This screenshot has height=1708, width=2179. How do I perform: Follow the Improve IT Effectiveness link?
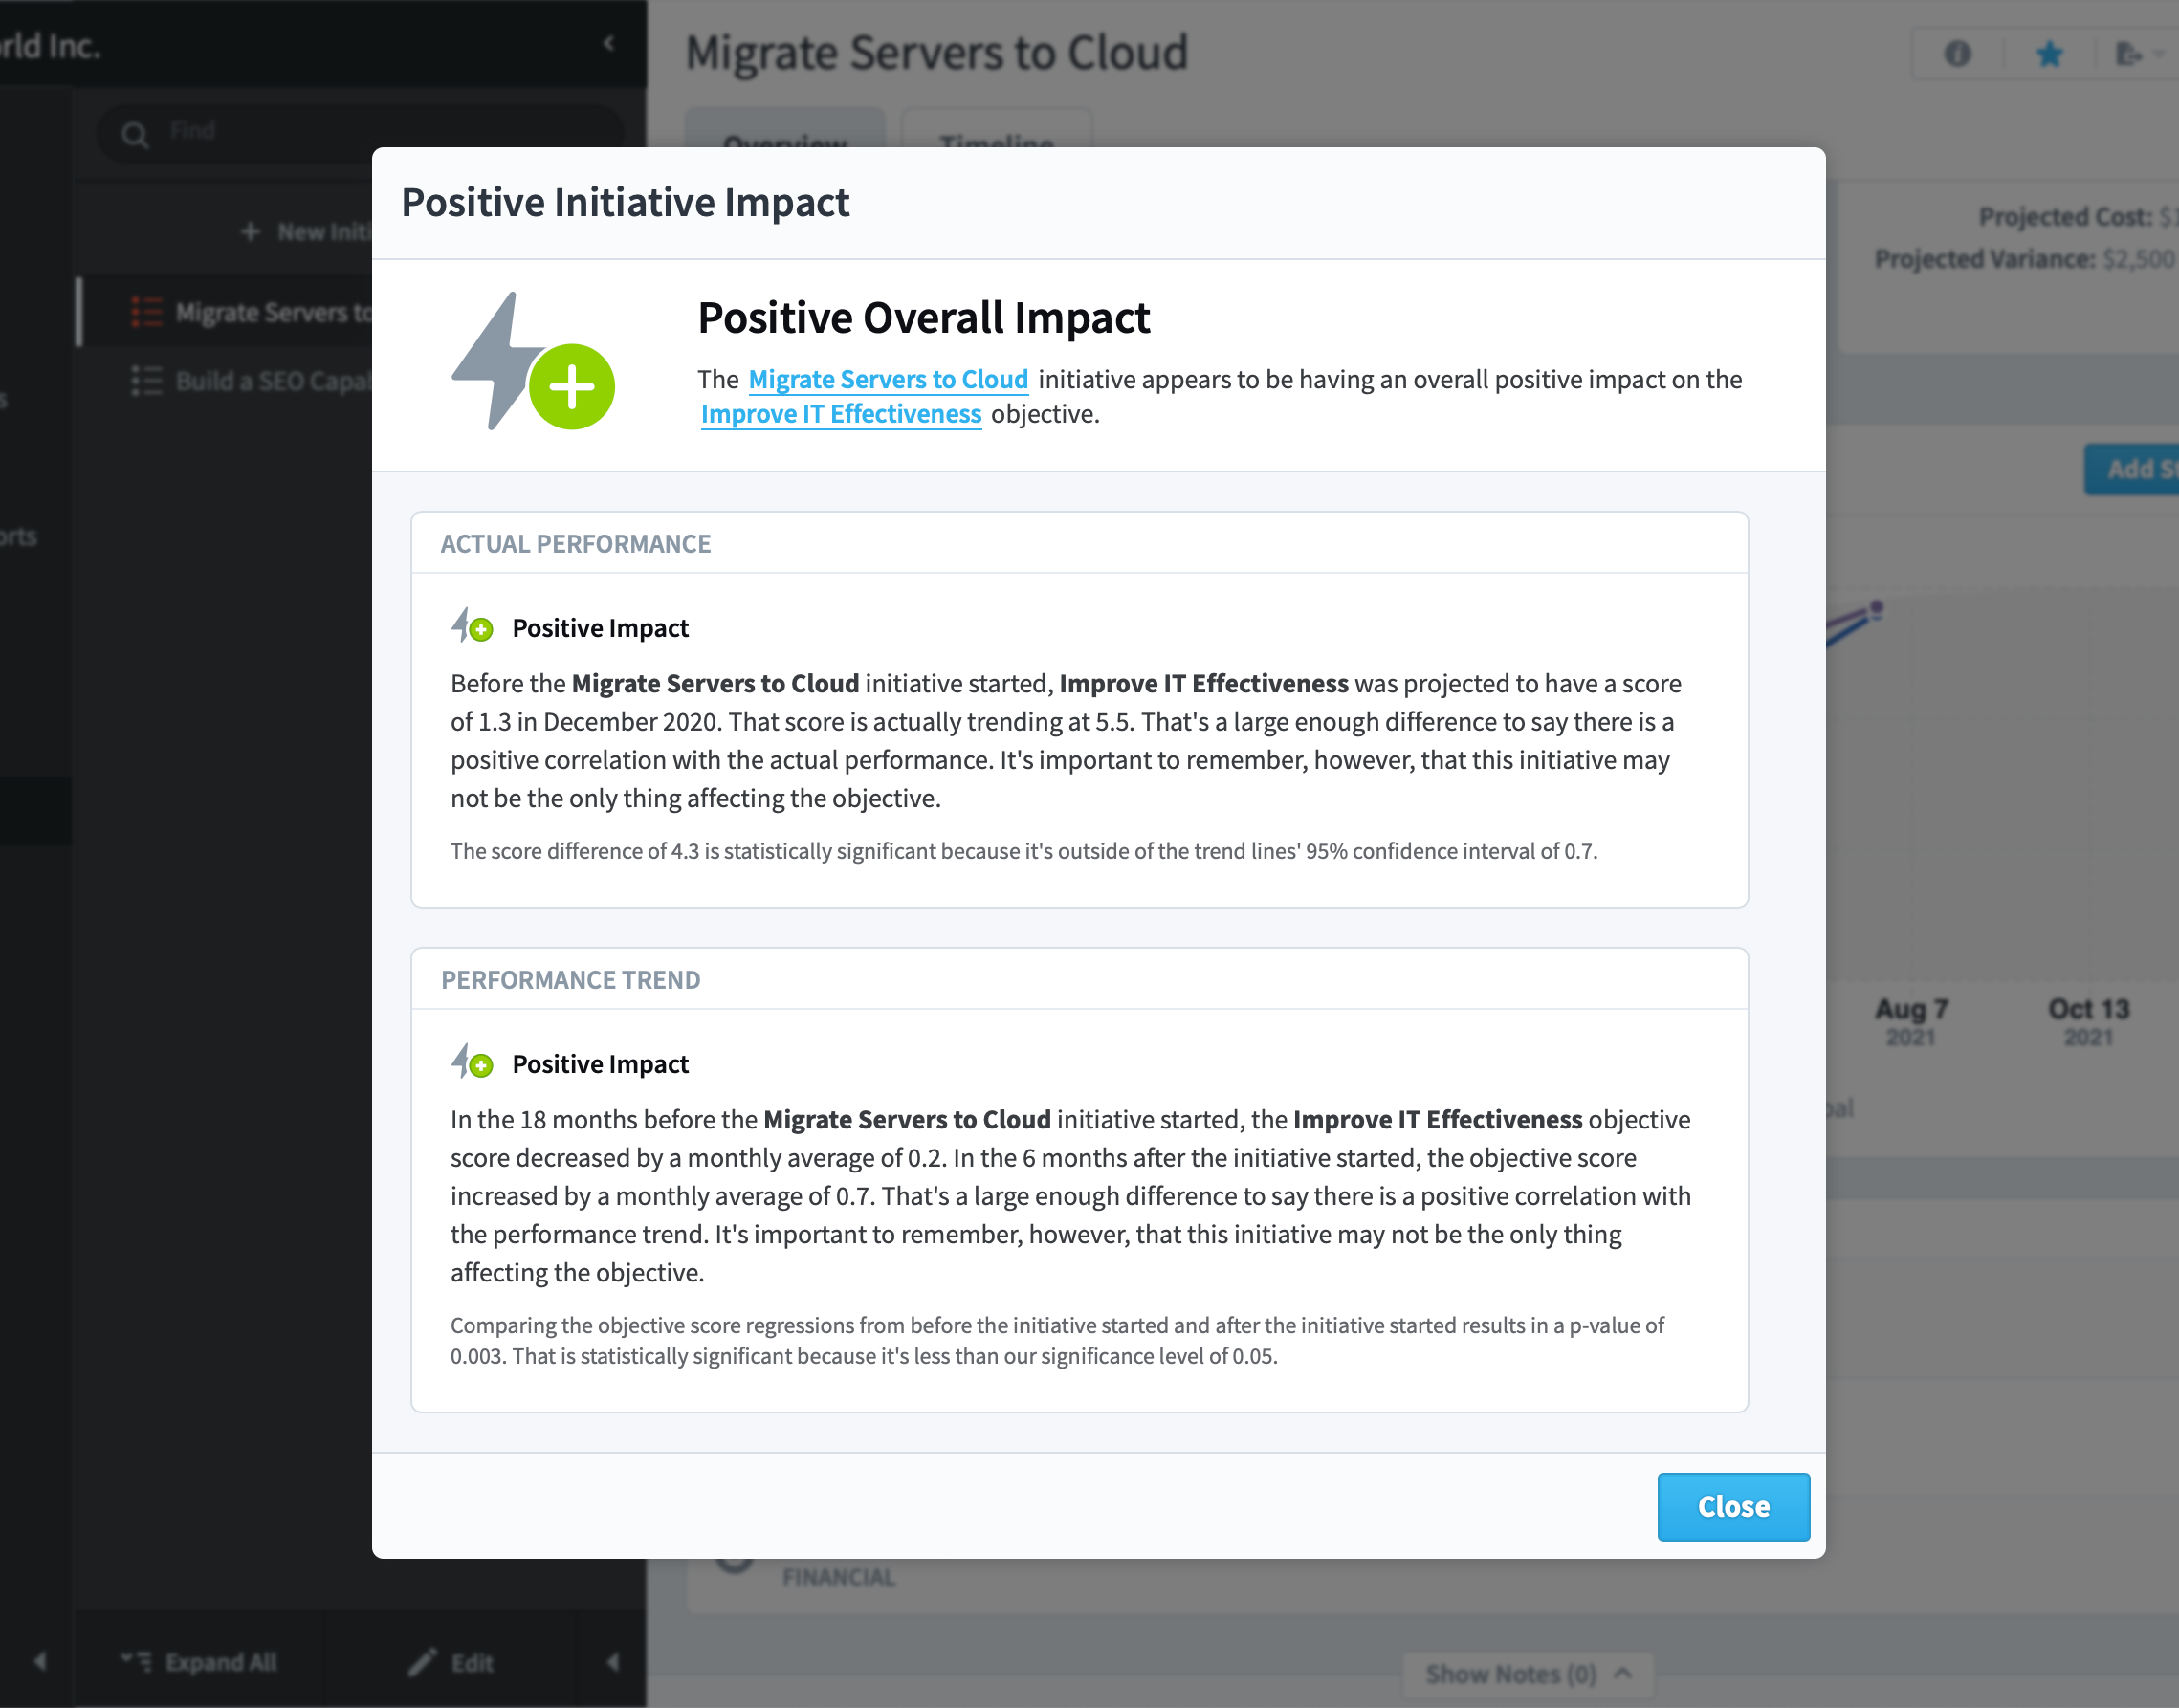[841, 414]
